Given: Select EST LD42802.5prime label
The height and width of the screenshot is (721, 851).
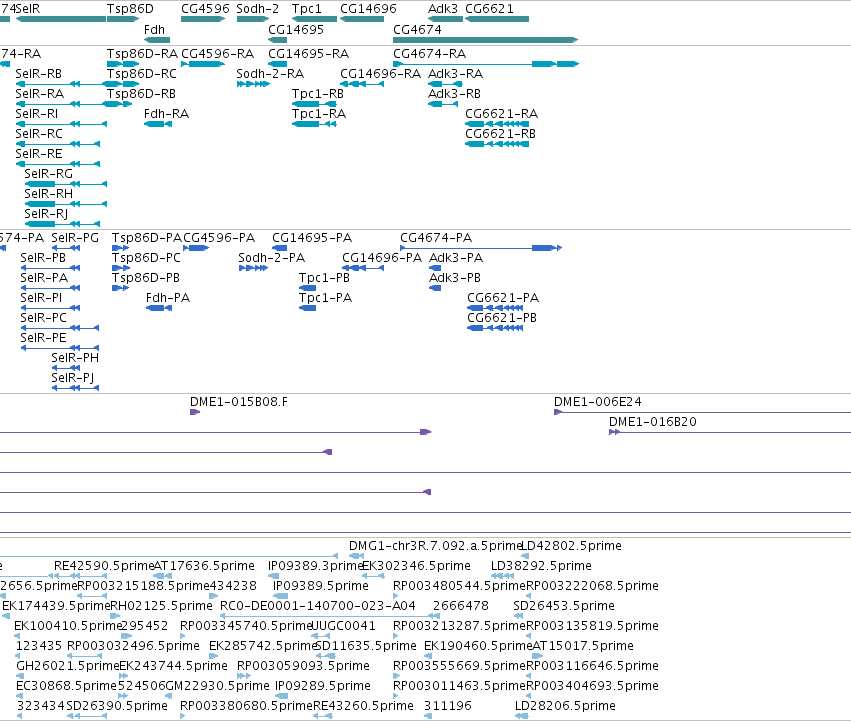Looking at the screenshot, I should 571,546.
